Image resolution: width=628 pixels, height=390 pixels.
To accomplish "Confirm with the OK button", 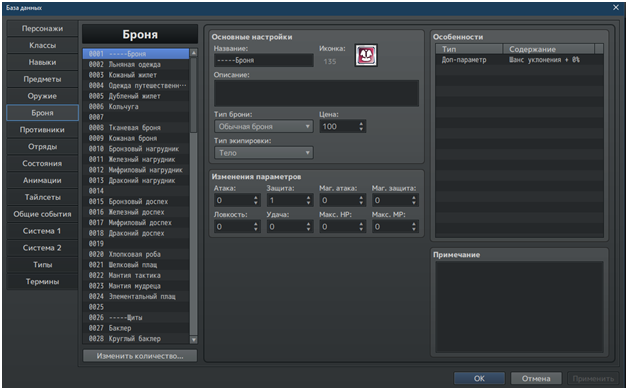I will point(479,378).
